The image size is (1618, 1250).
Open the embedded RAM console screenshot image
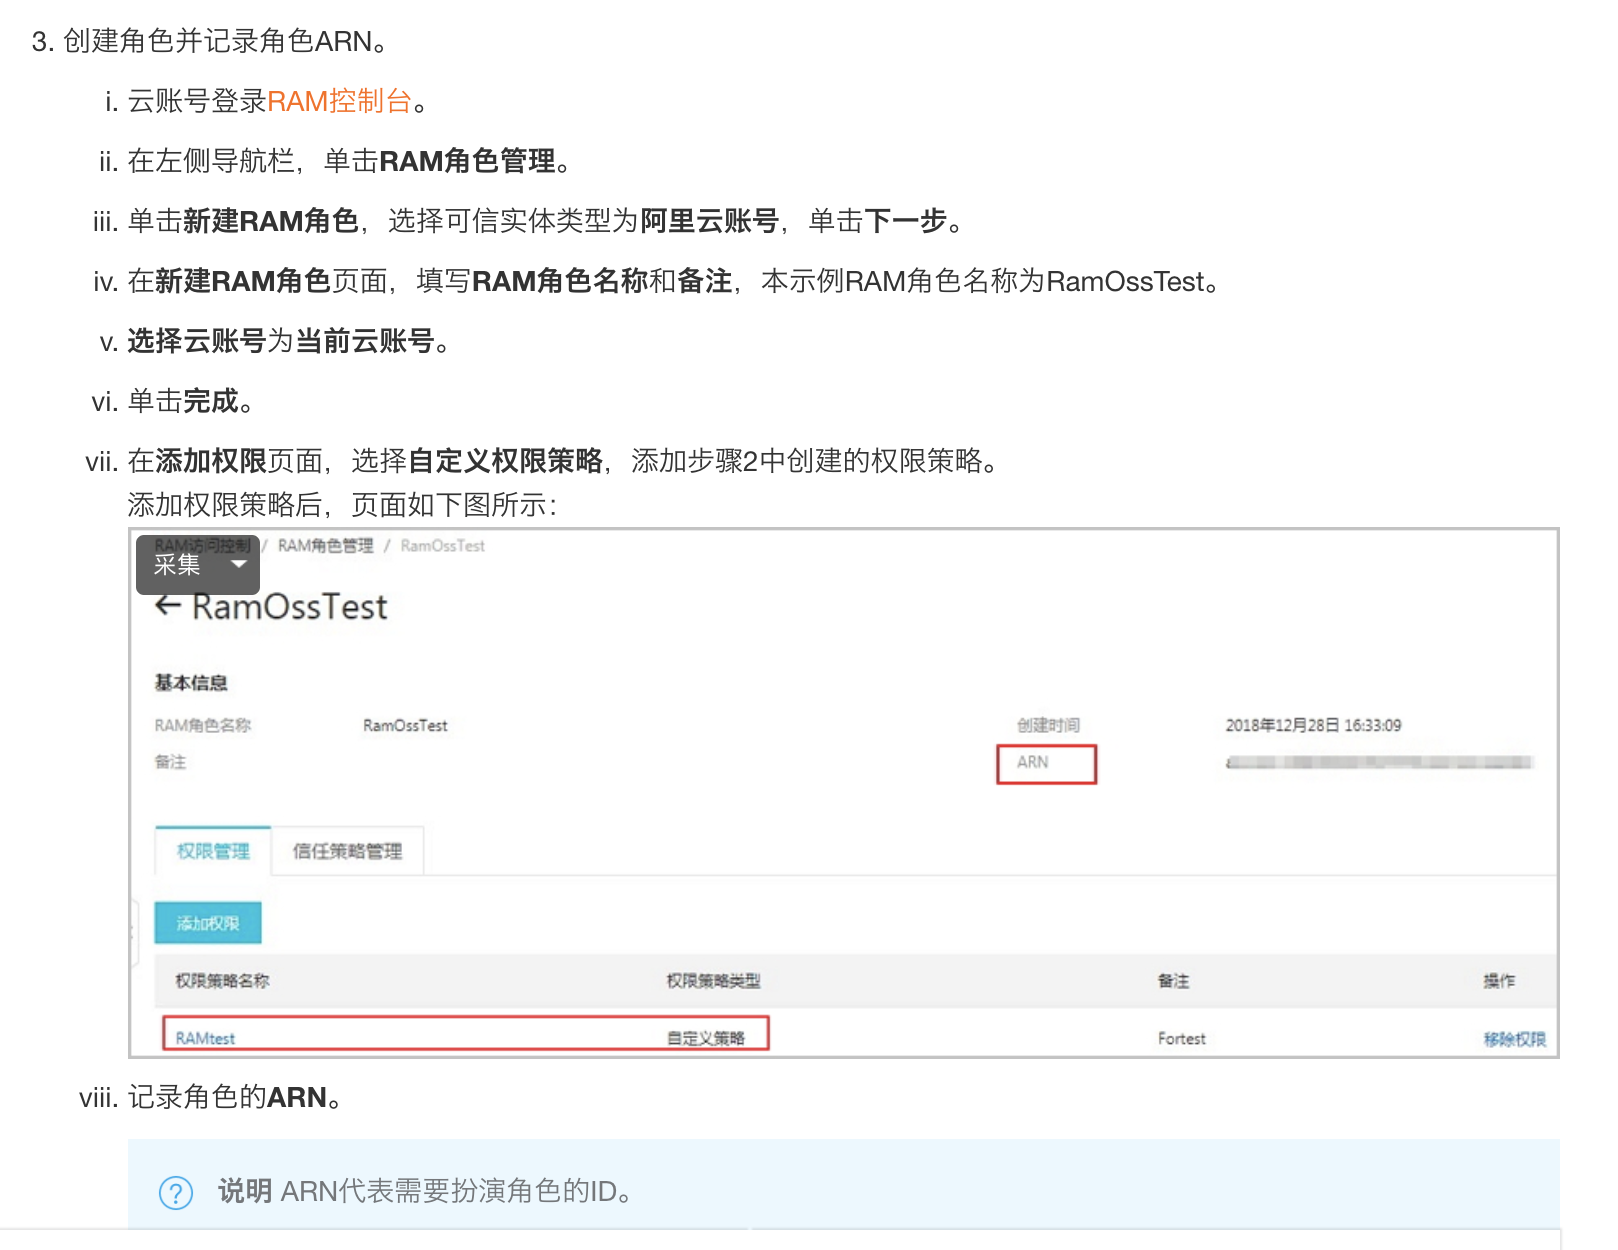click(844, 793)
